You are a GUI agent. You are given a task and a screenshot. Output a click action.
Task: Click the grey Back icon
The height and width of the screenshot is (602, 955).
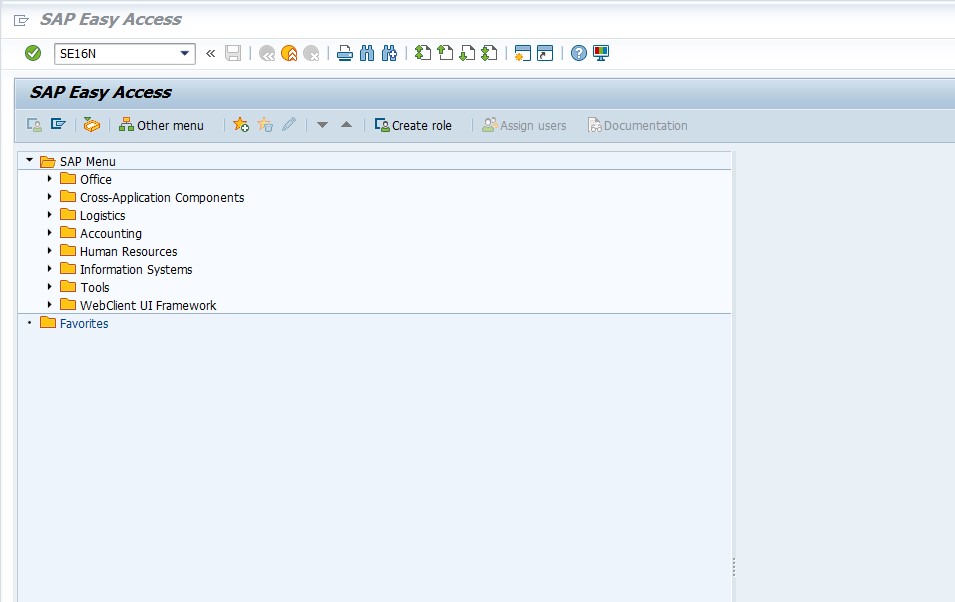pyautogui.click(x=267, y=54)
